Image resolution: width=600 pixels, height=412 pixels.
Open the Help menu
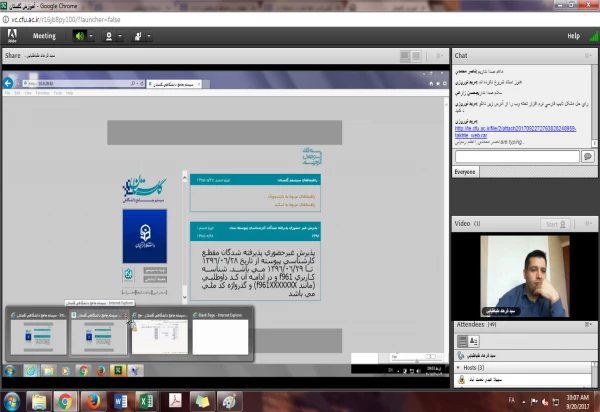pyautogui.click(x=573, y=35)
